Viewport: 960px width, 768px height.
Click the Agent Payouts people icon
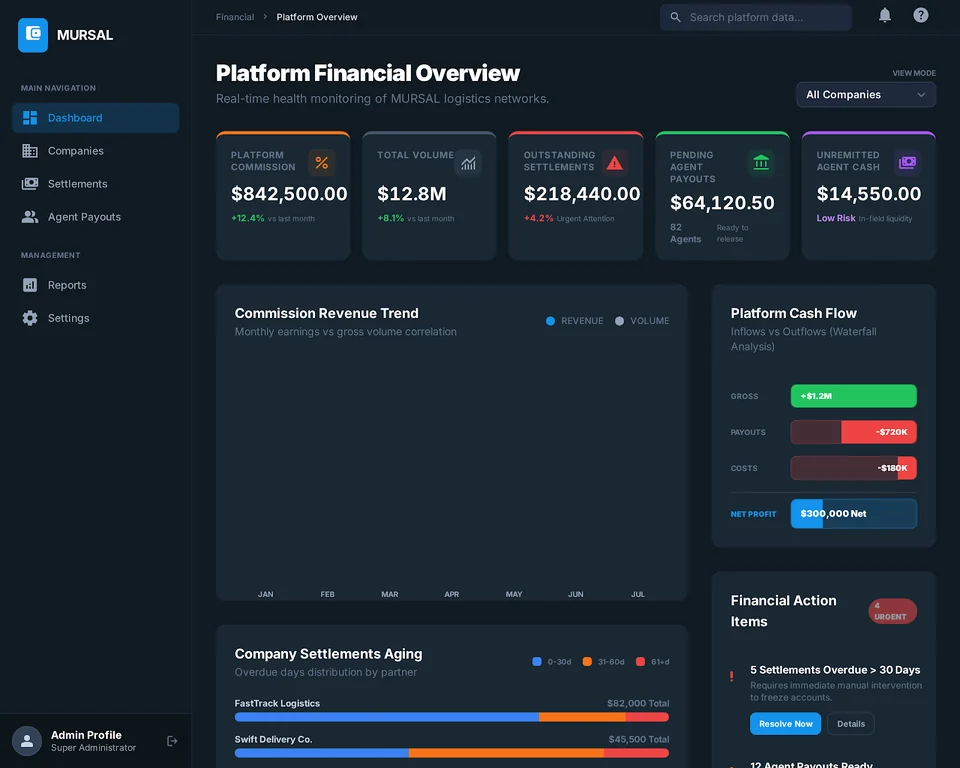point(30,217)
